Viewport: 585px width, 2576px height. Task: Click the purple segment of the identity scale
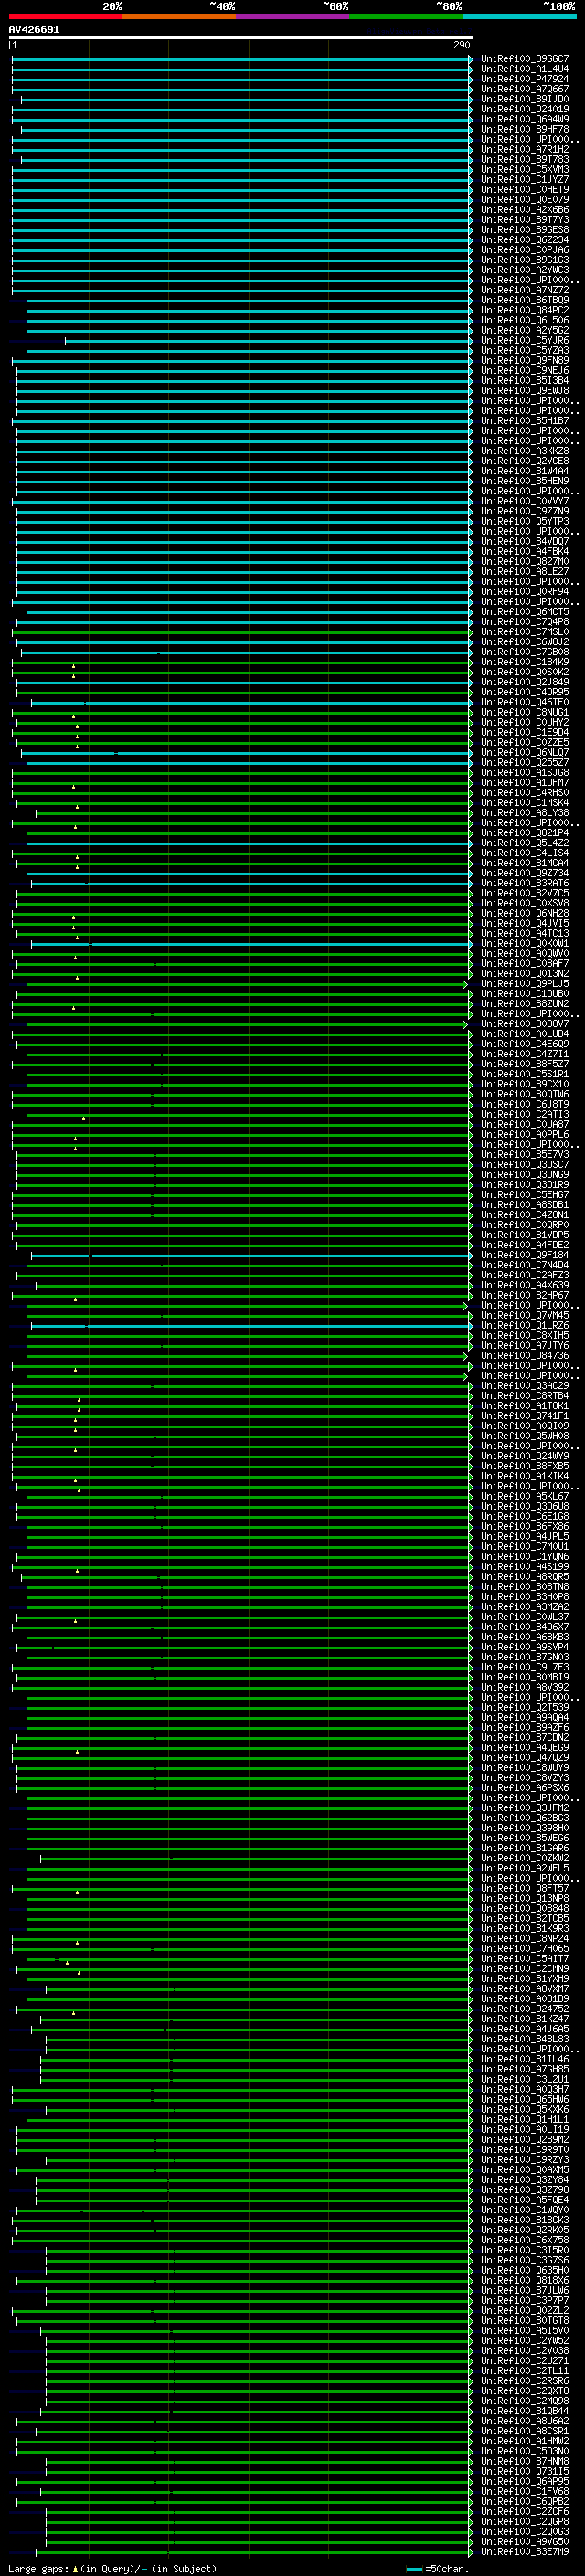(293, 16)
